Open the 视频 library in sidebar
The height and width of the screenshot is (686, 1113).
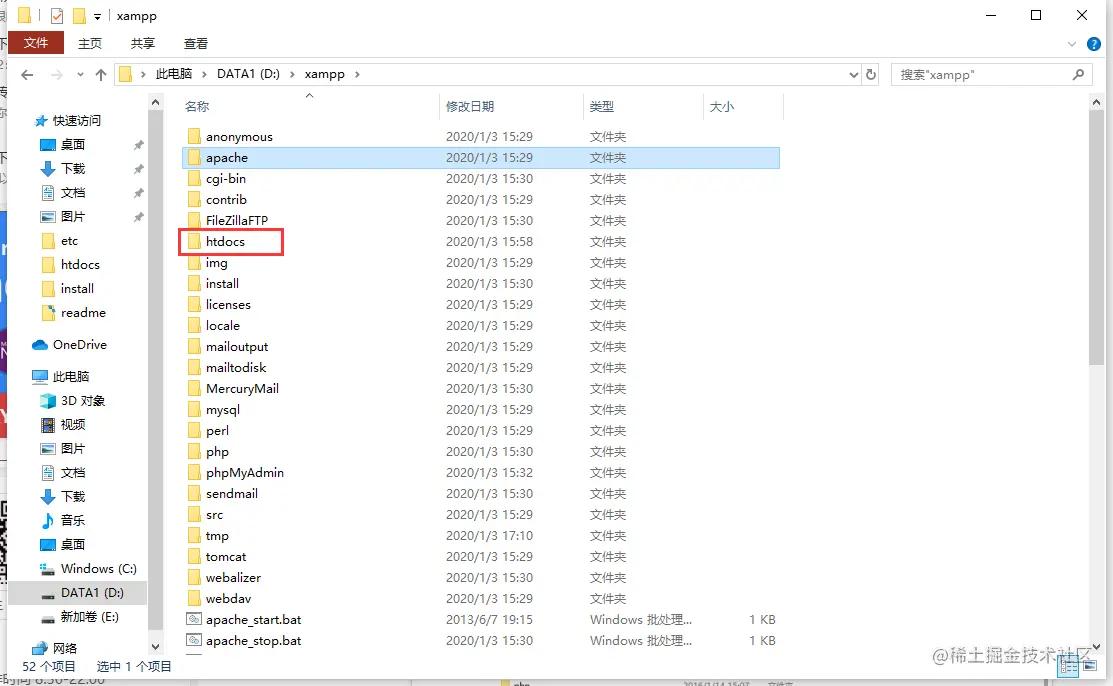click(x=72, y=425)
